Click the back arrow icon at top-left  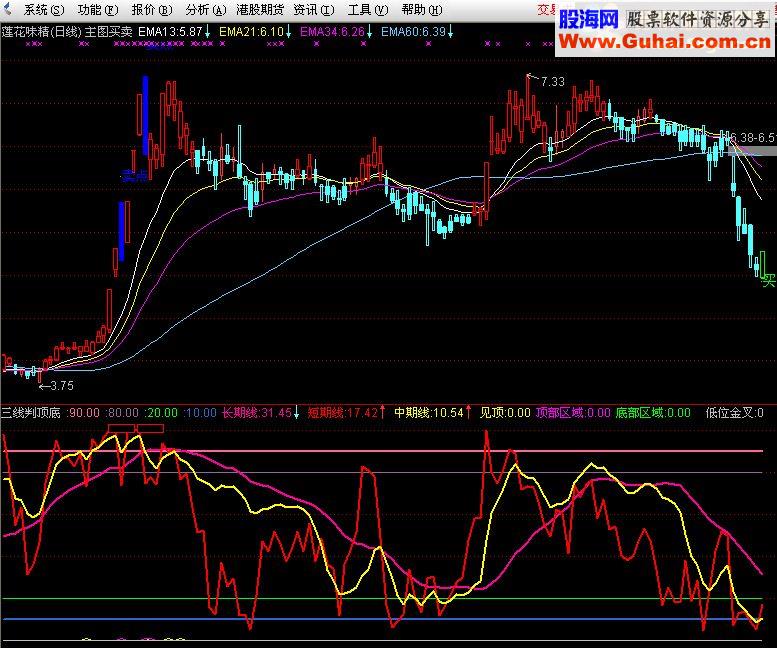pyautogui.click(x=7, y=9)
